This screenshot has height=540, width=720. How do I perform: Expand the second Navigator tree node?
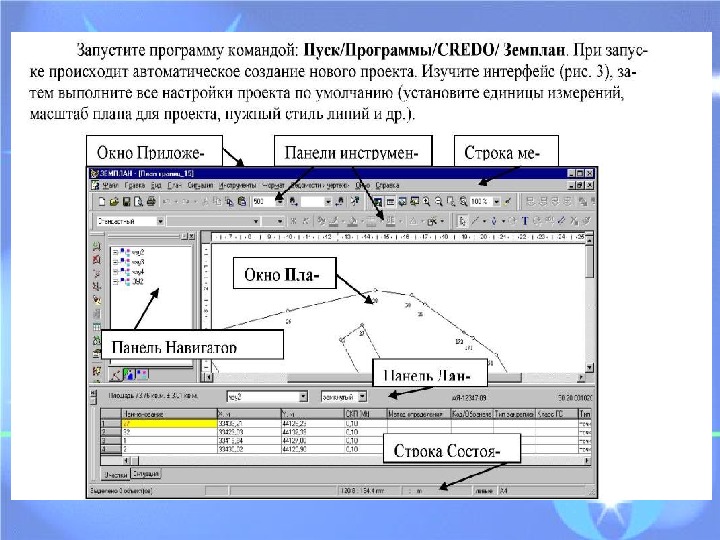[115, 262]
